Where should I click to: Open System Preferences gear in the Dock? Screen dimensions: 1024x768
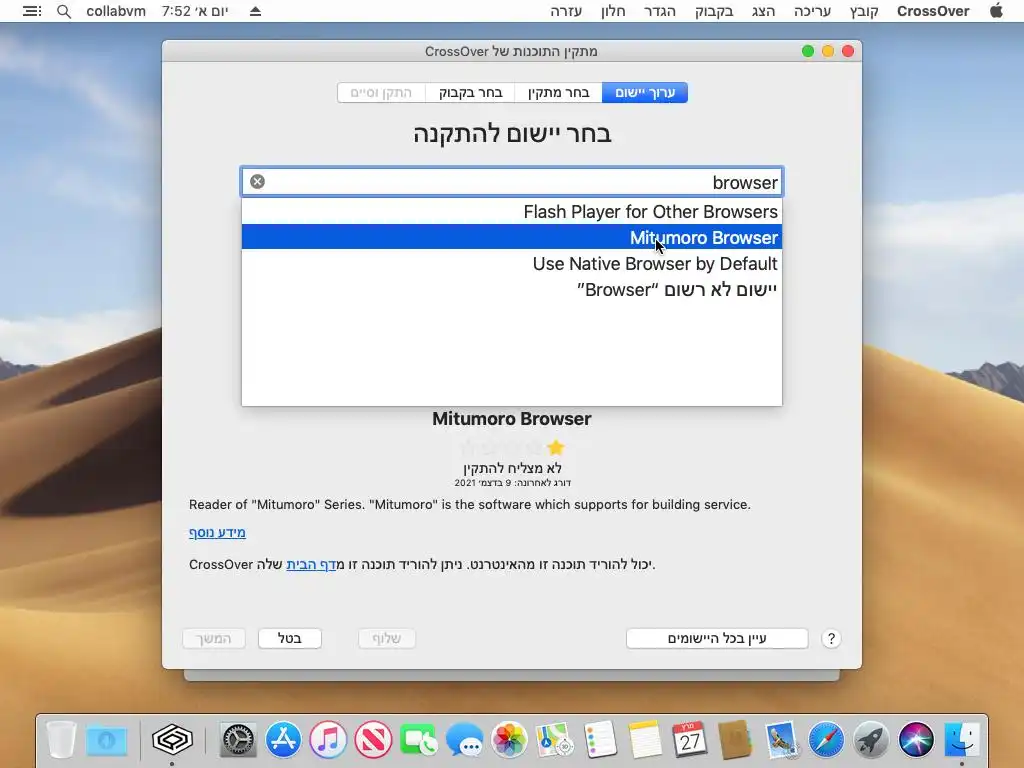click(x=238, y=740)
